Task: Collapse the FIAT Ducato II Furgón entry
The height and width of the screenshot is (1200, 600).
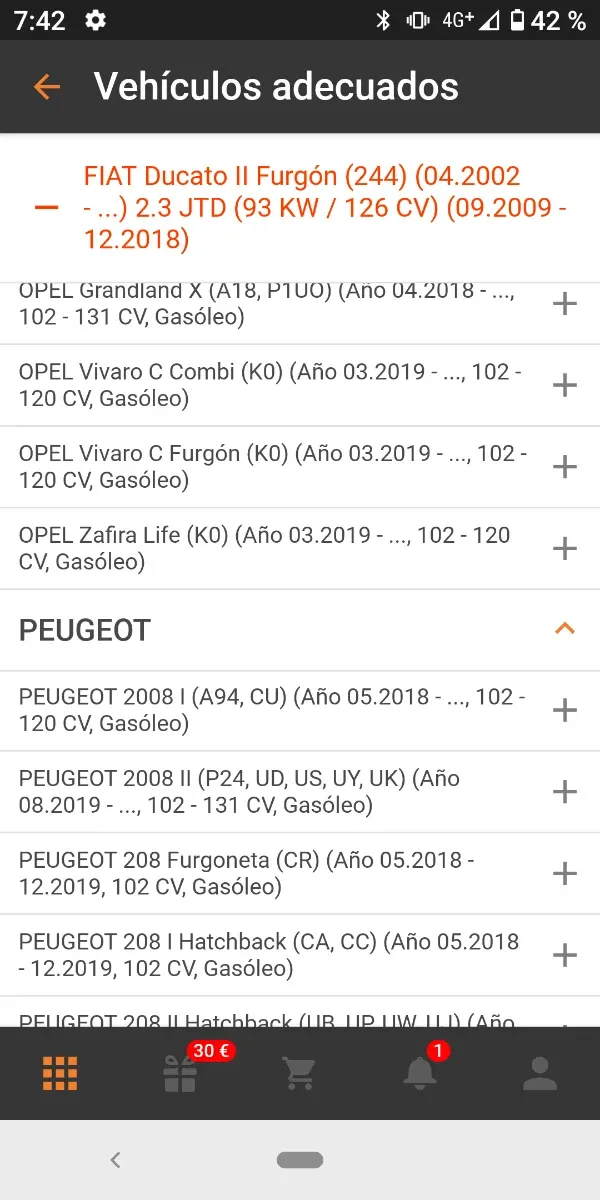Action: pyautogui.click(x=44, y=207)
